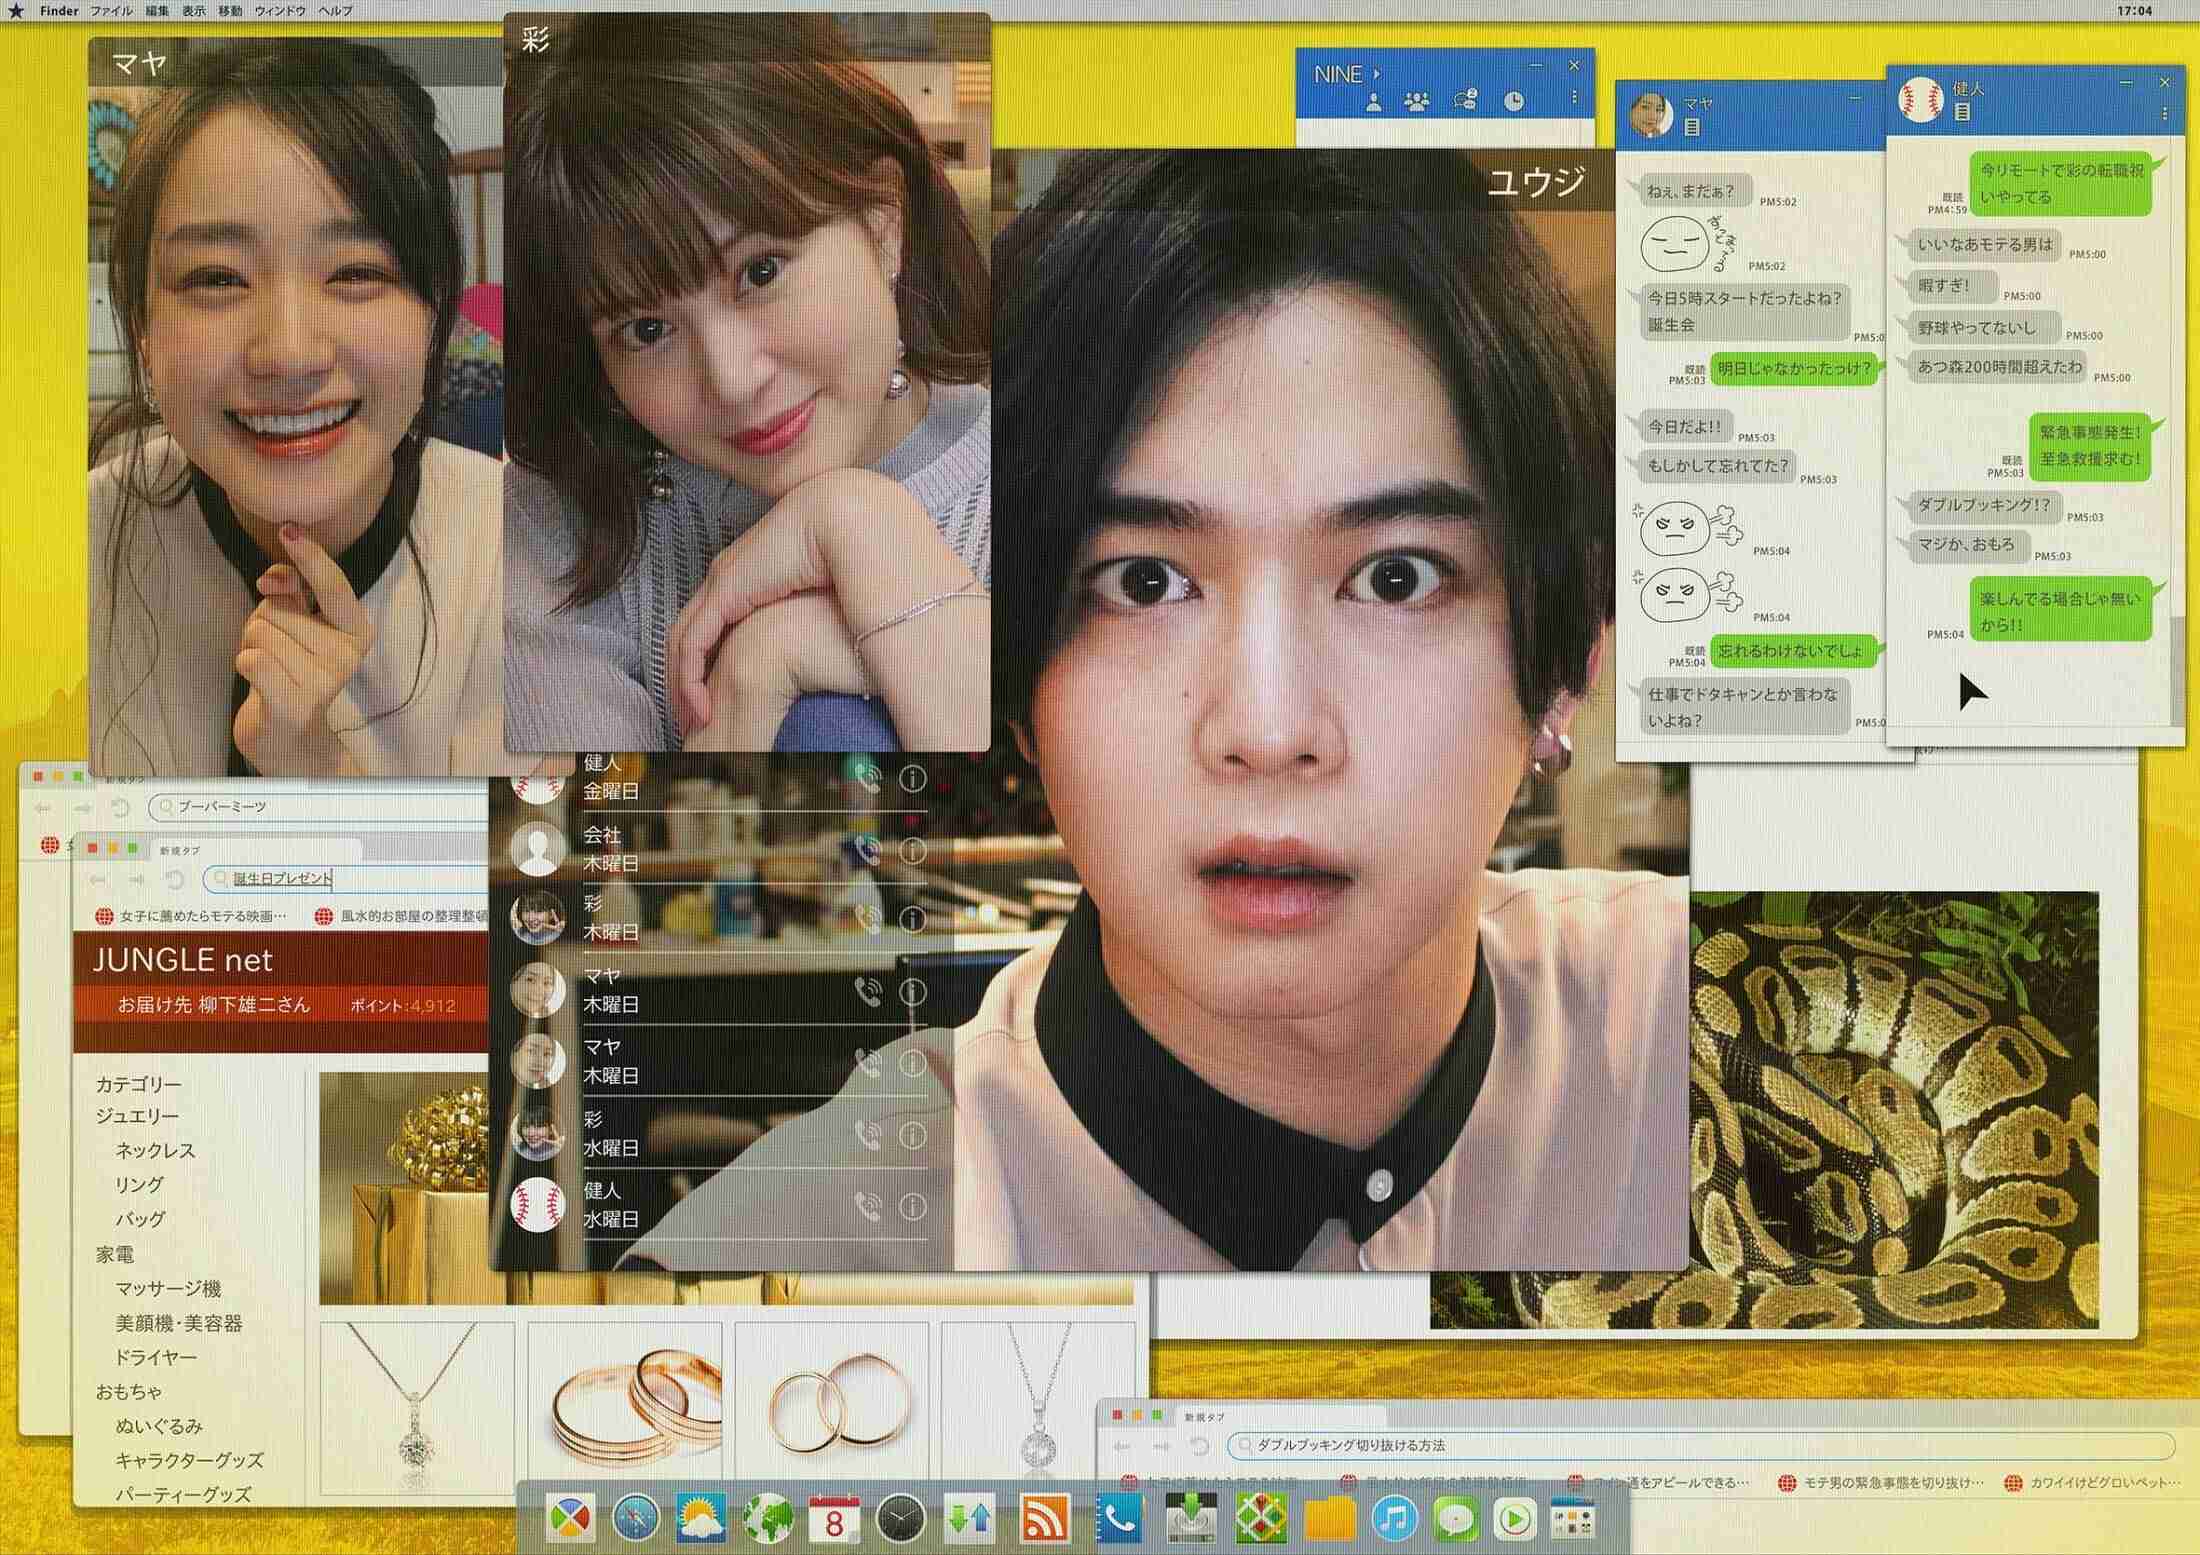Open the groups icon in NINE window
Image resolution: width=2200 pixels, height=1555 pixels.
pos(1417,101)
